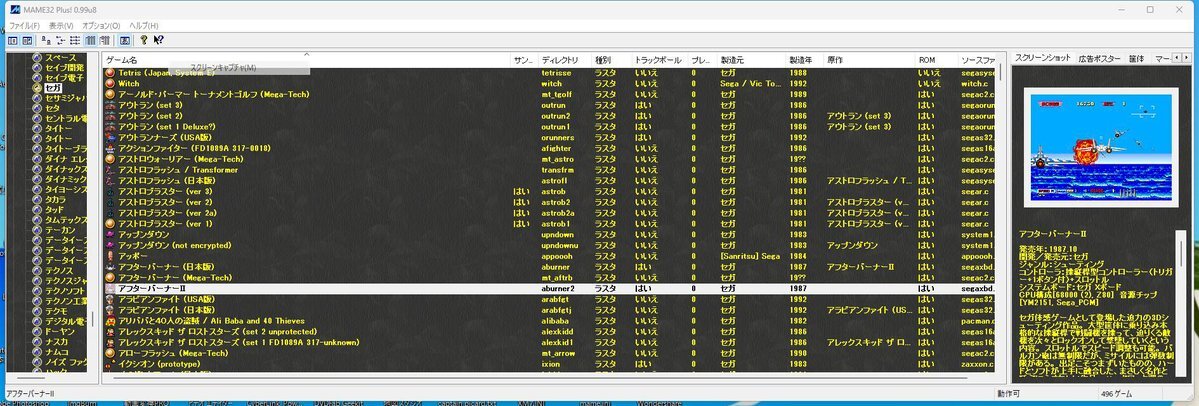Open the オプション(O) menu
The height and width of the screenshot is (406, 1199).
pos(101,25)
